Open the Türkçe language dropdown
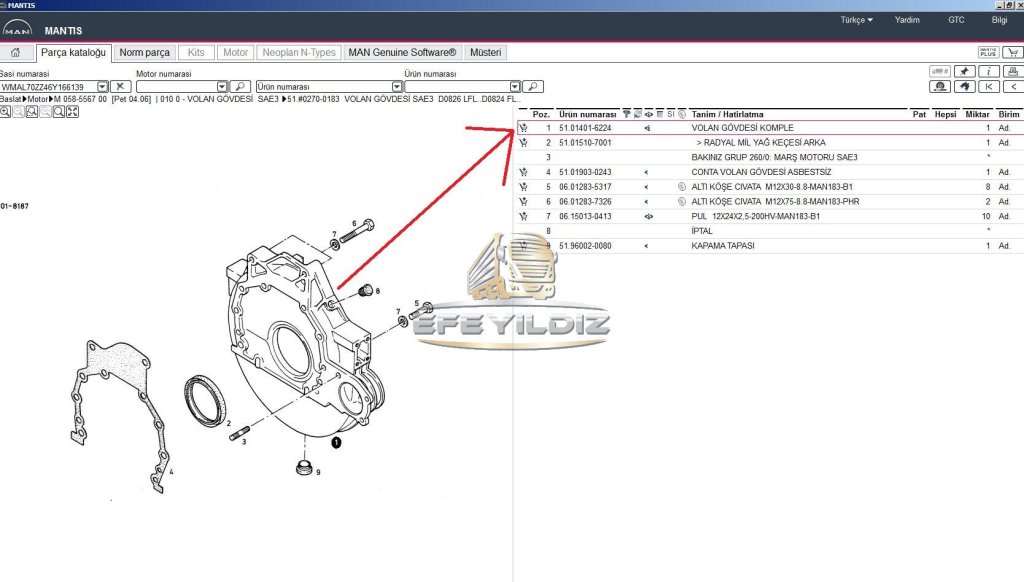The width and height of the screenshot is (1024, 582). pyautogui.click(x=856, y=20)
